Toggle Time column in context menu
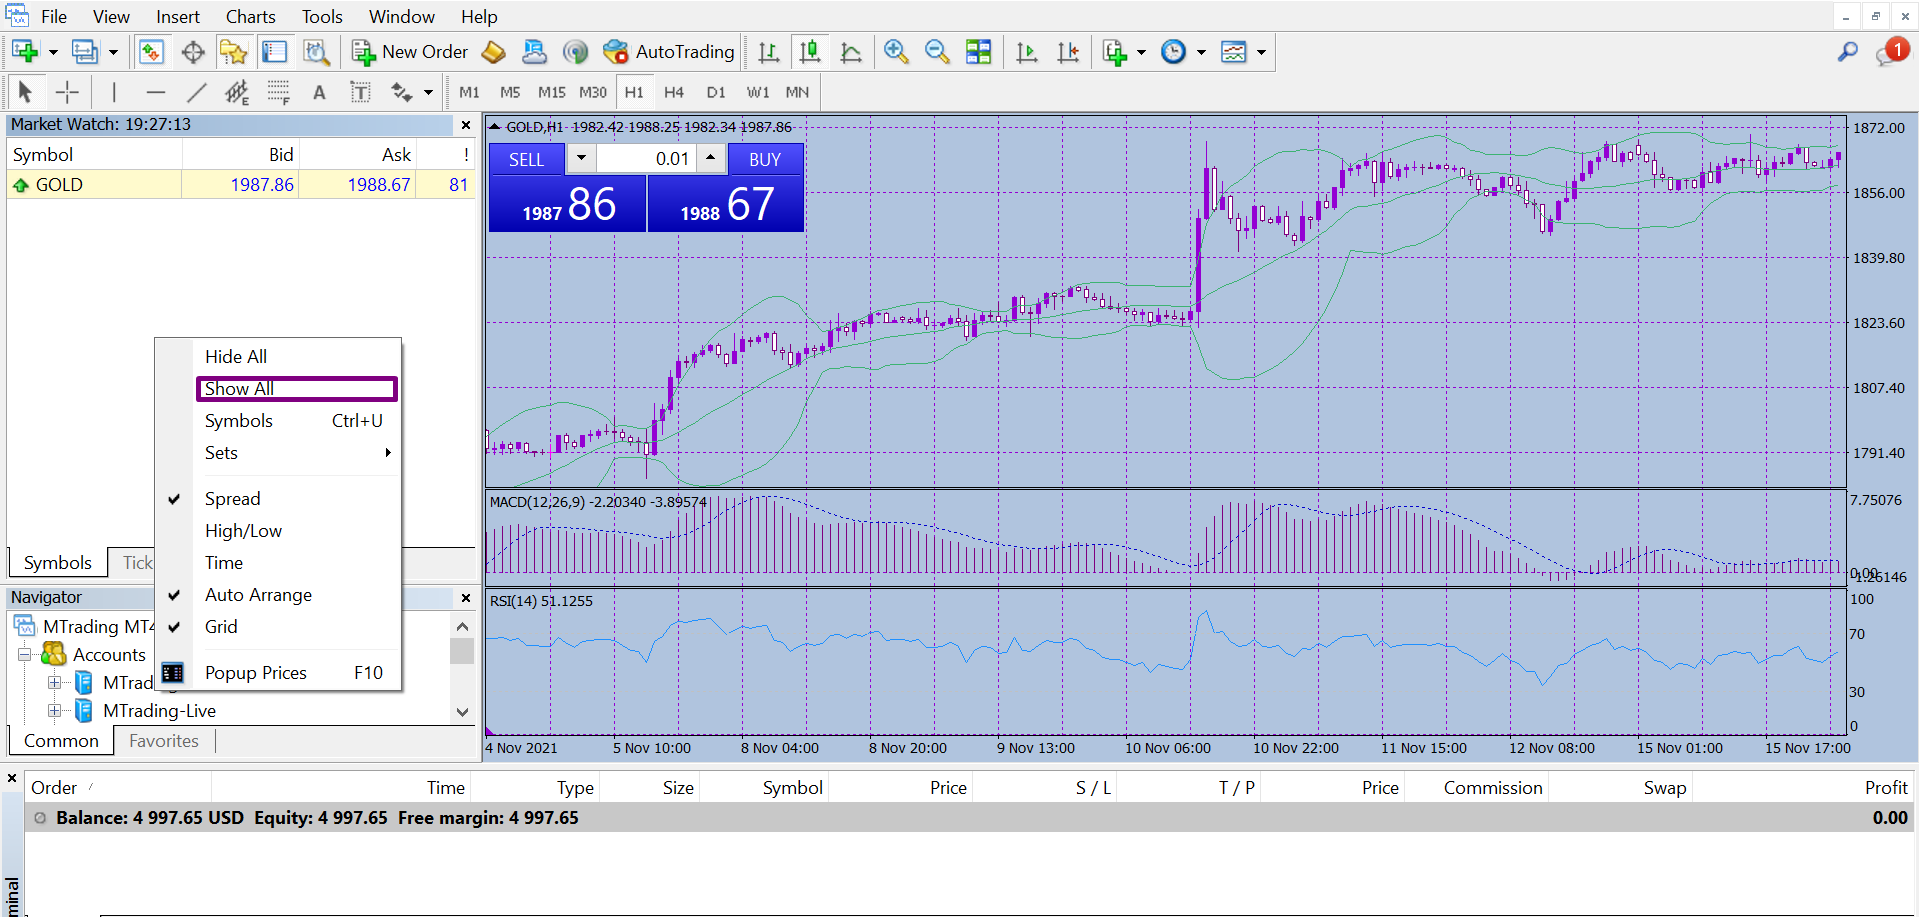The image size is (1919, 917). pos(224,563)
